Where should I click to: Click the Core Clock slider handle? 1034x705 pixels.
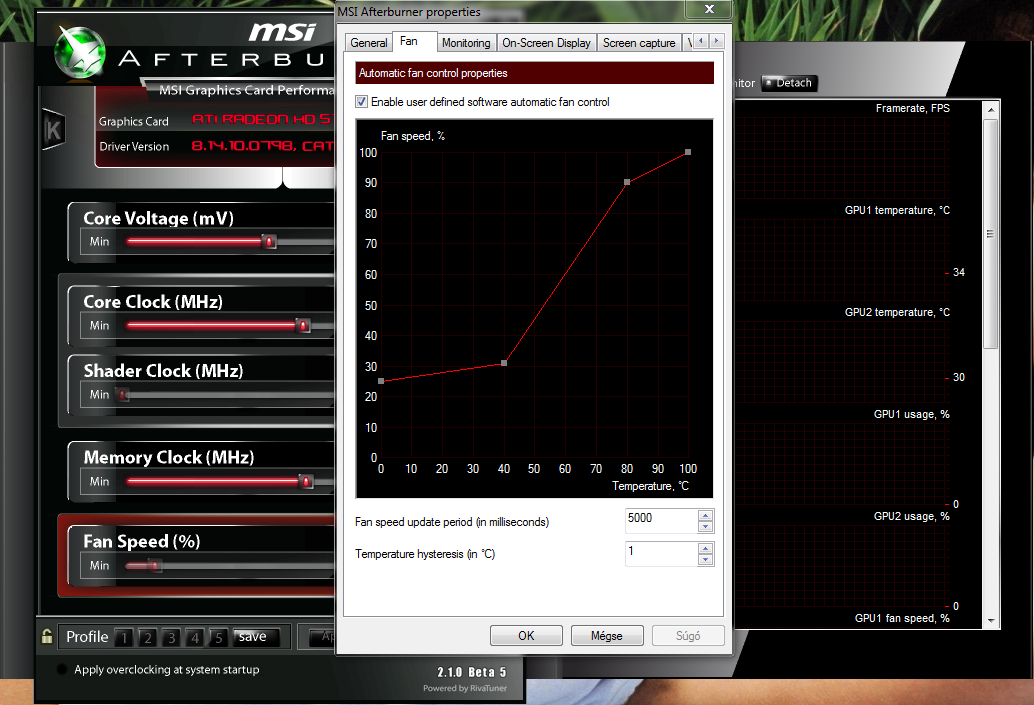point(303,325)
